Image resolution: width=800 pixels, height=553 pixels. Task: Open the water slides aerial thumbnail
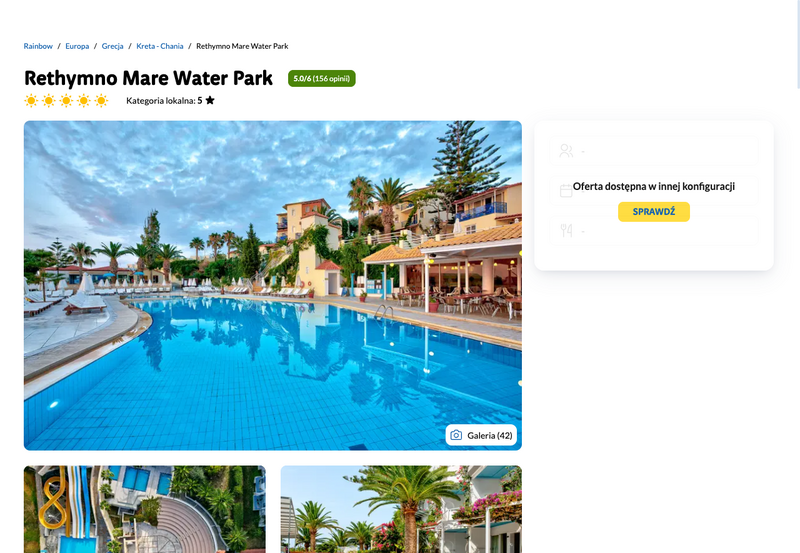tap(145, 509)
